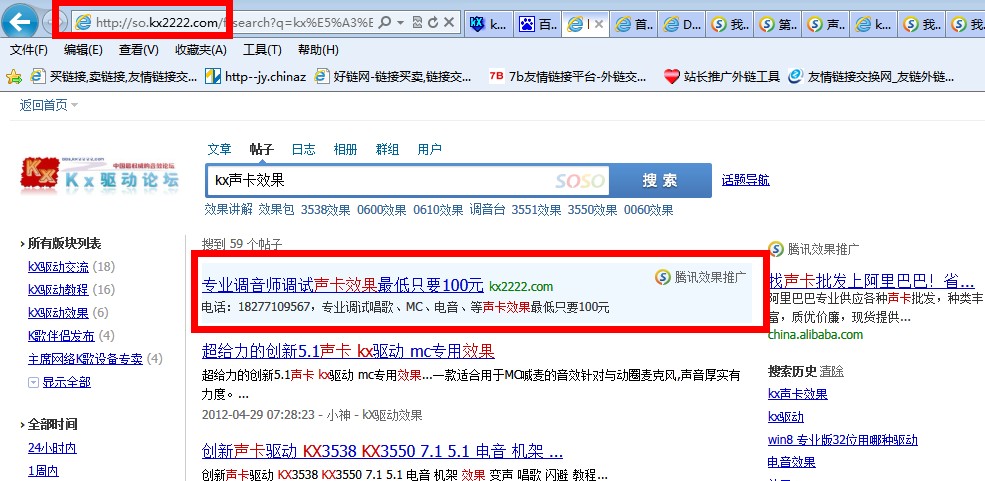Filter by kX驱动交流 board
985x481 pixels.
click(x=58, y=266)
